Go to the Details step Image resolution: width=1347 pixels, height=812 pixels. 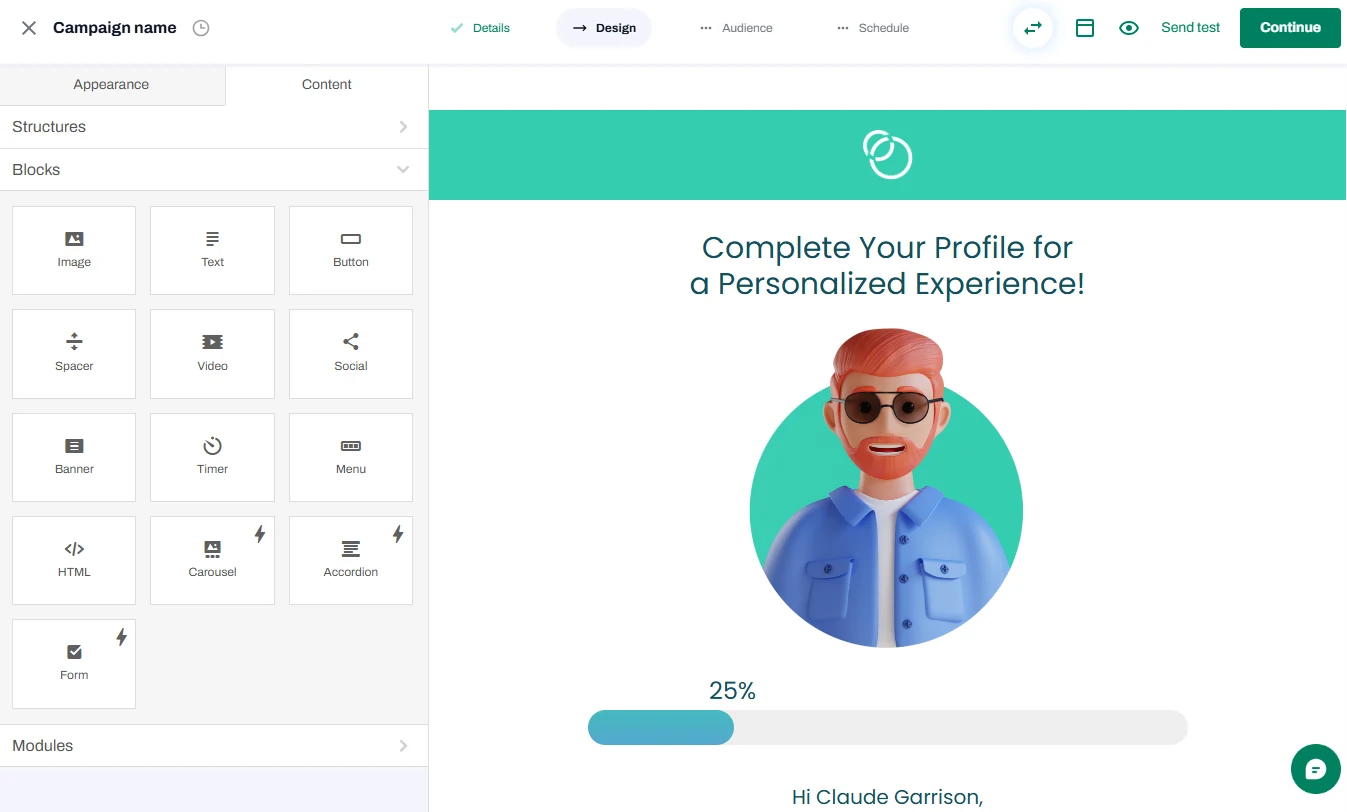click(480, 28)
